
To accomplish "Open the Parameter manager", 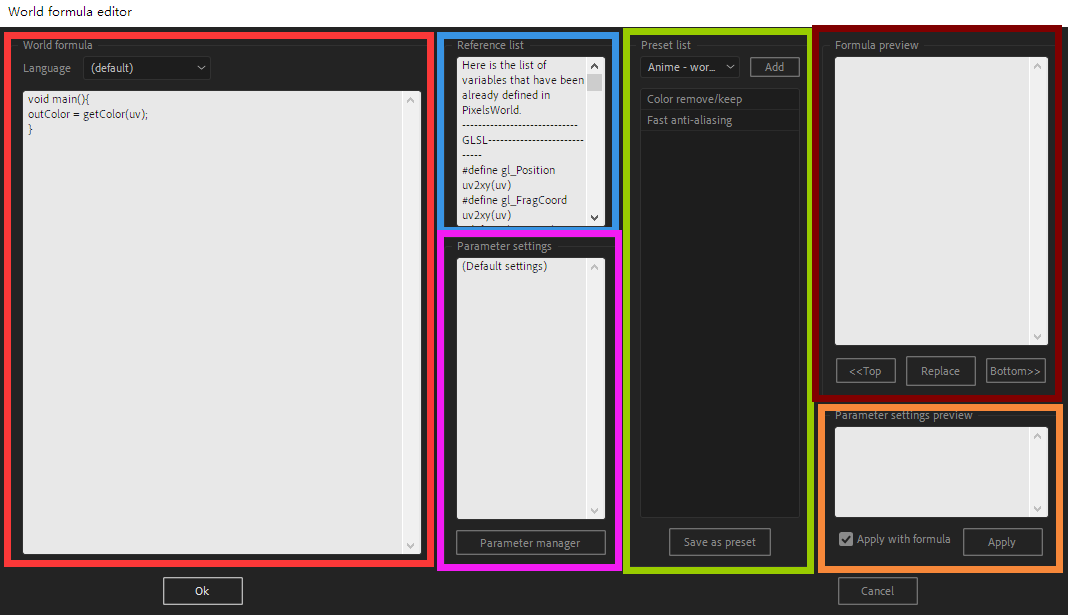I will [530, 543].
